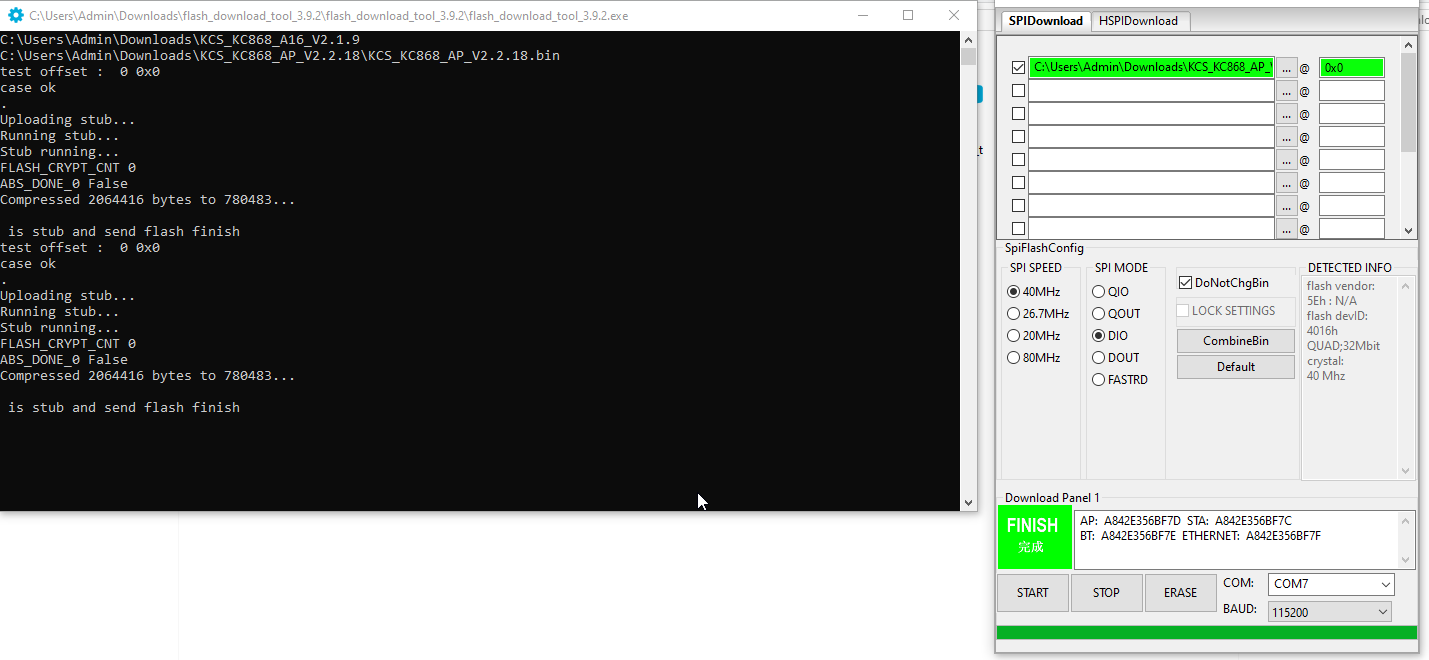Select the 80MHz SPI speed option

[1014, 358]
